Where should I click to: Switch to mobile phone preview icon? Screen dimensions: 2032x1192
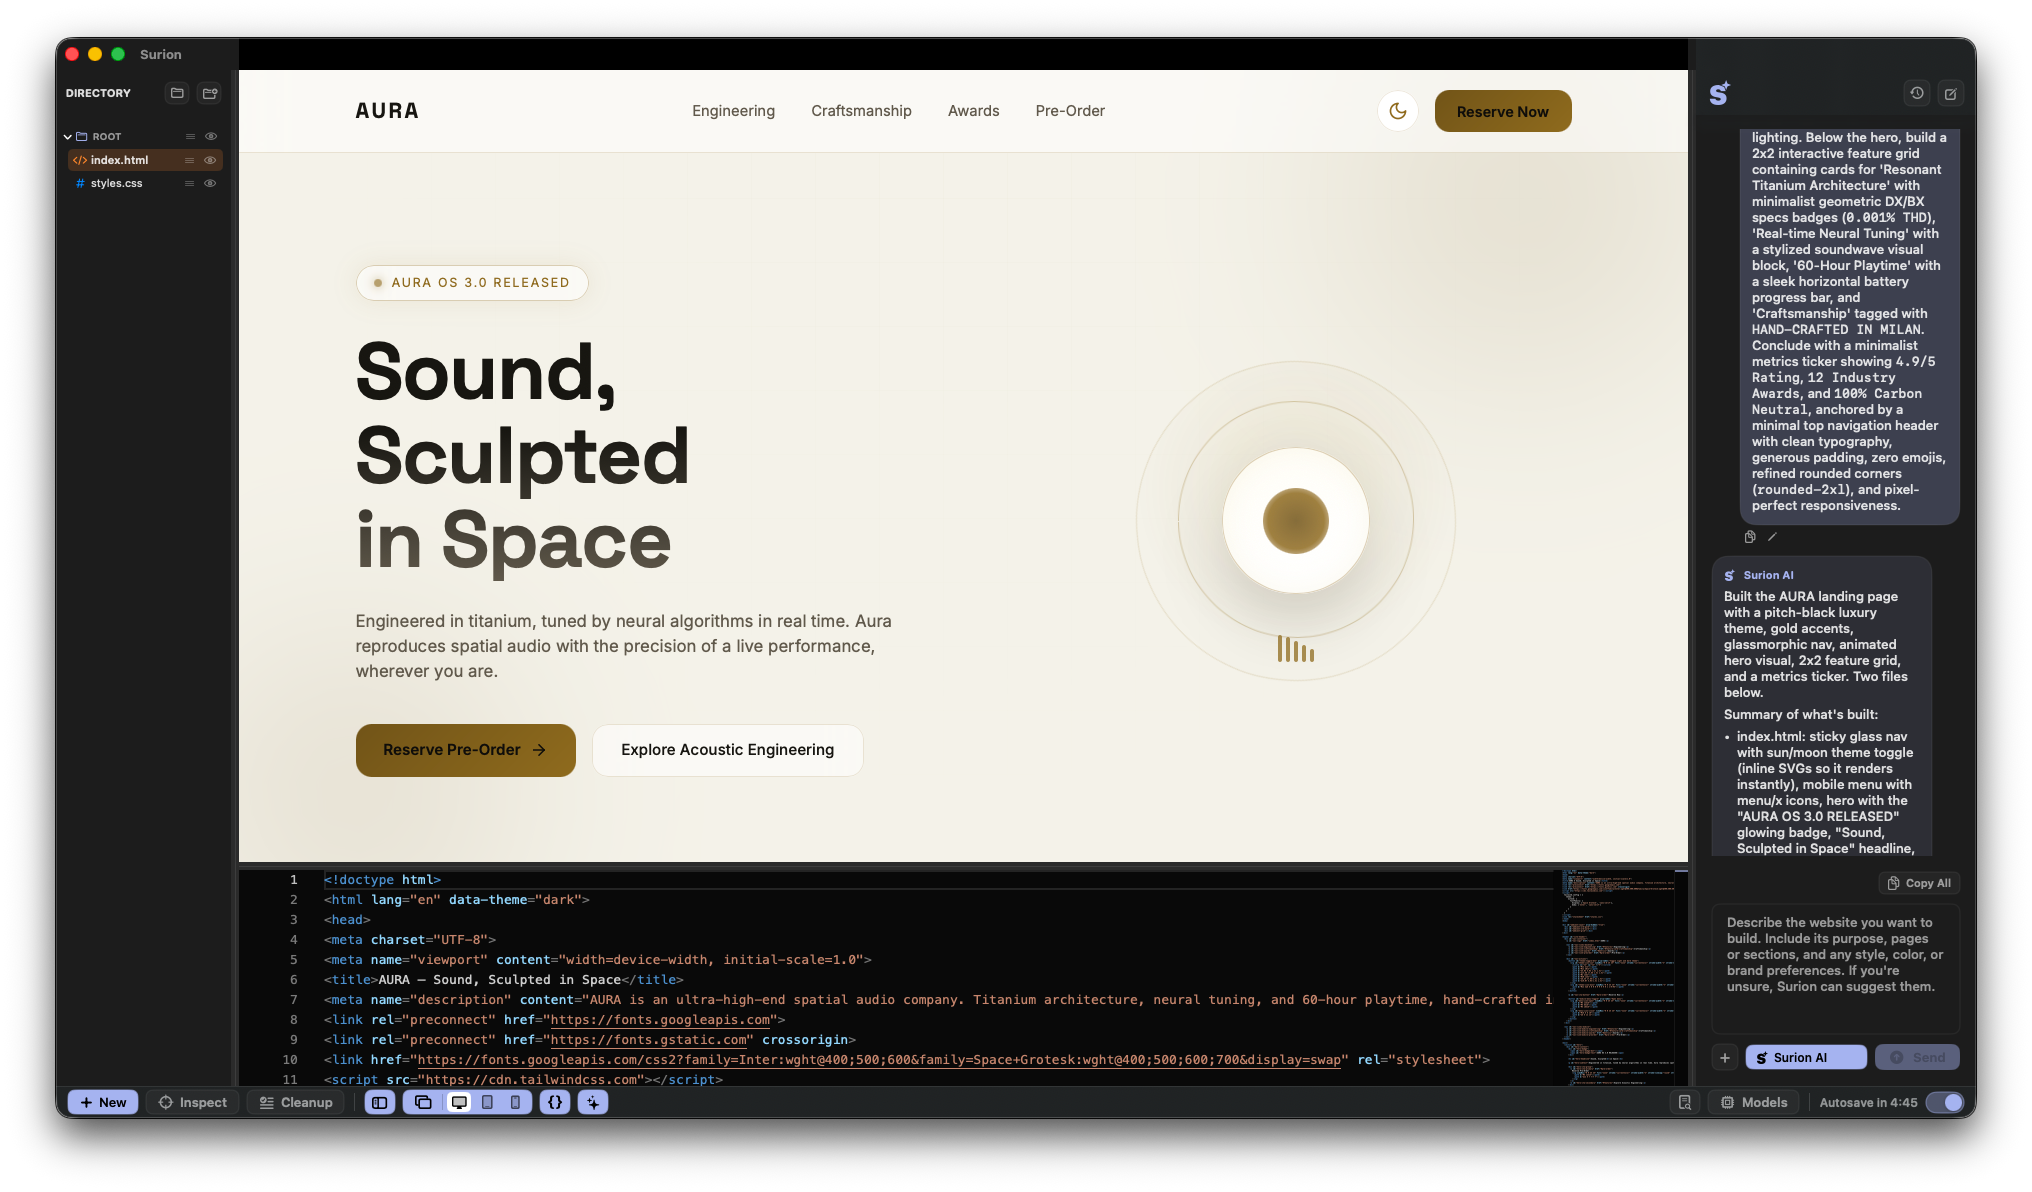[515, 1102]
